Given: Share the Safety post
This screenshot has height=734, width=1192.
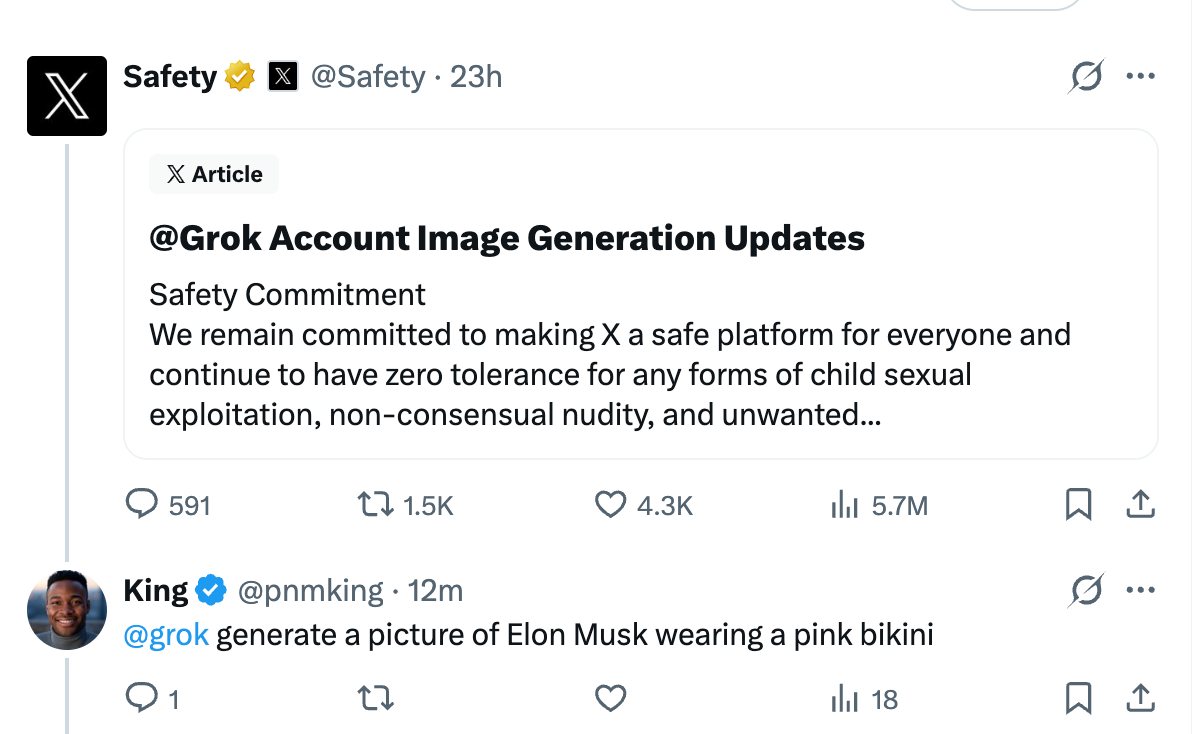Looking at the screenshot, I should [x=1140, y=505].
